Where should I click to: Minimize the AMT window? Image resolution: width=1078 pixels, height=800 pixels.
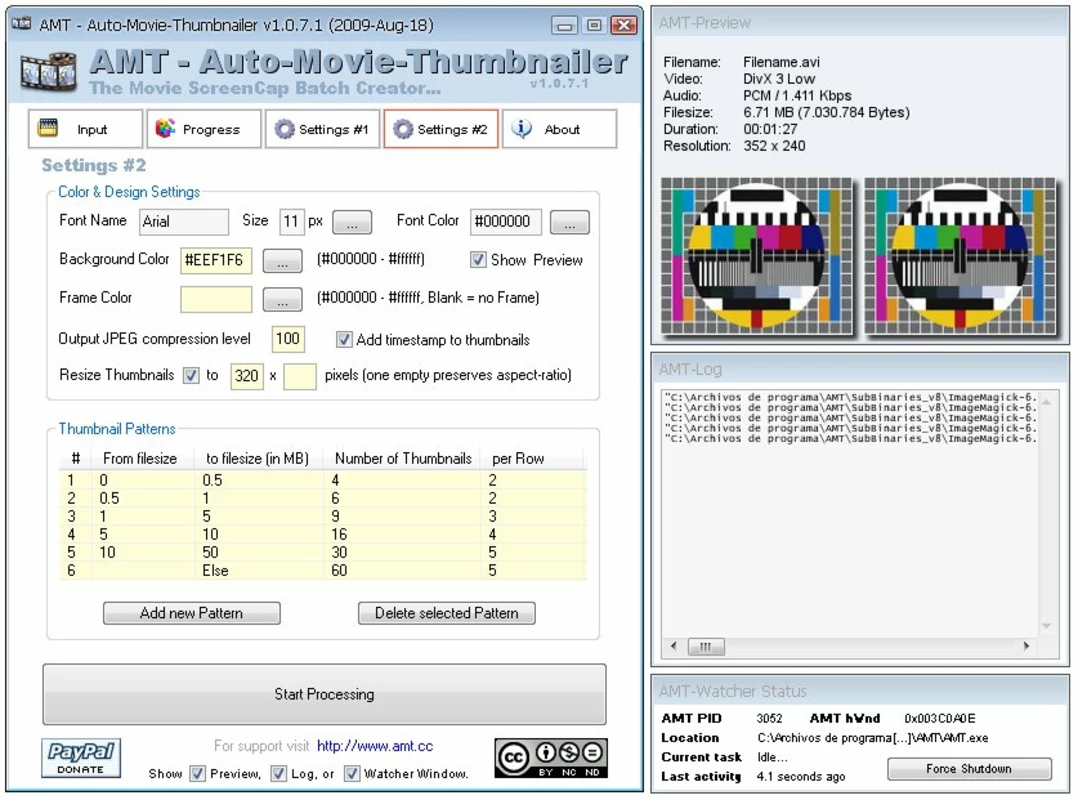click(564, 25)
